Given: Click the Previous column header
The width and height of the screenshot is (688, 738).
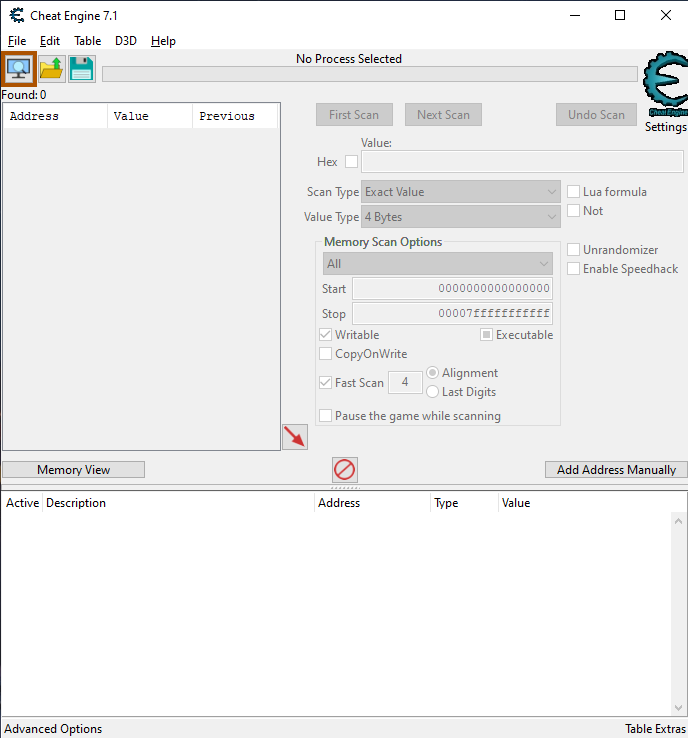Looking at the screenshot, I should coord(235,116).
